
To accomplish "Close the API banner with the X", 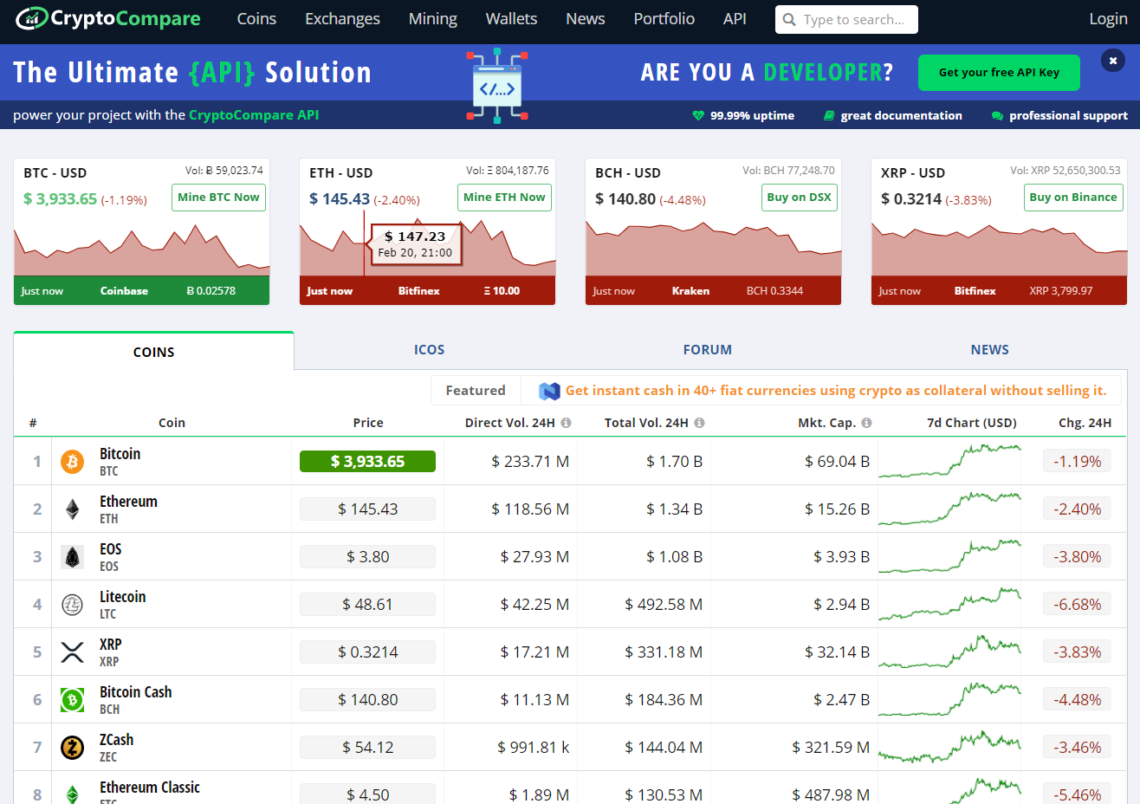I will click(1112, 60).
